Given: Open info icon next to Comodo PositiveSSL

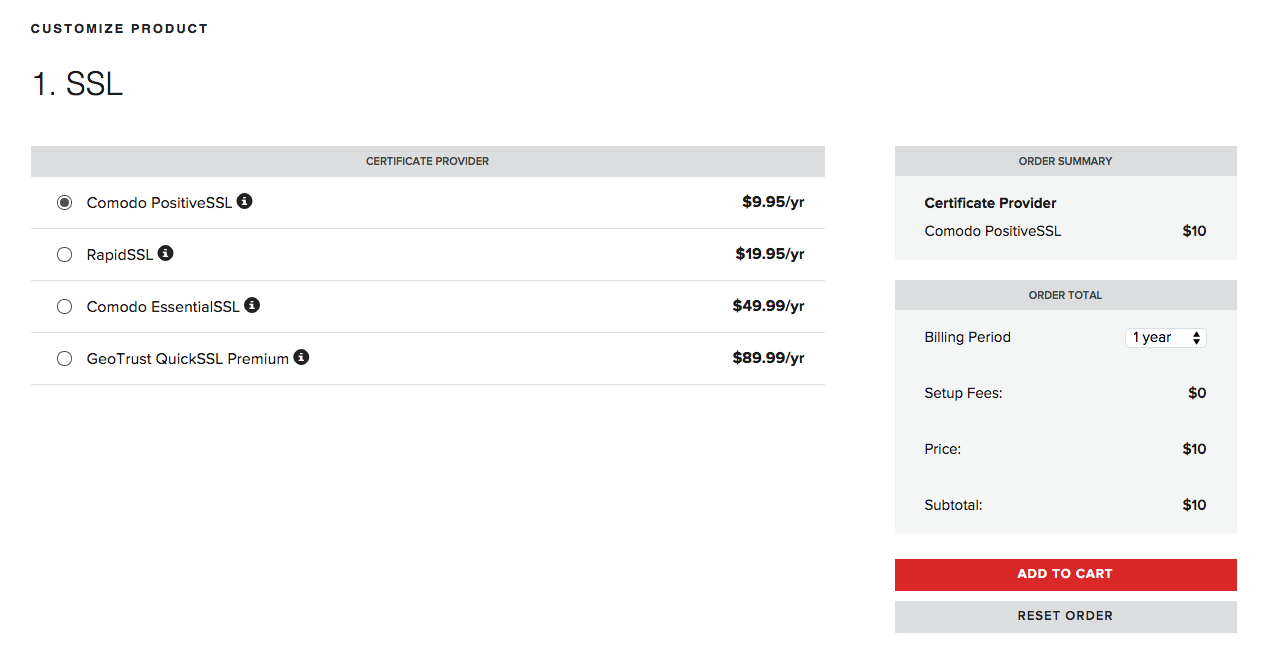Looking at the screenshot, I should 244,201.
